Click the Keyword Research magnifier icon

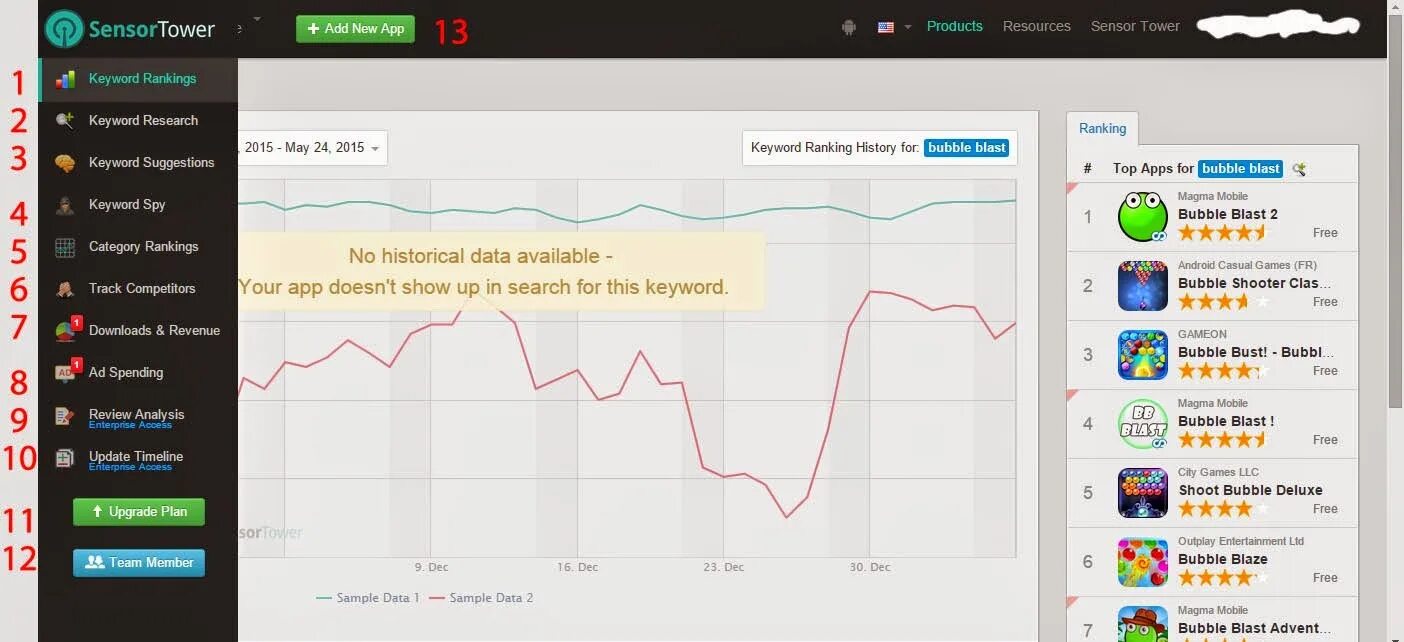(65, 121)
